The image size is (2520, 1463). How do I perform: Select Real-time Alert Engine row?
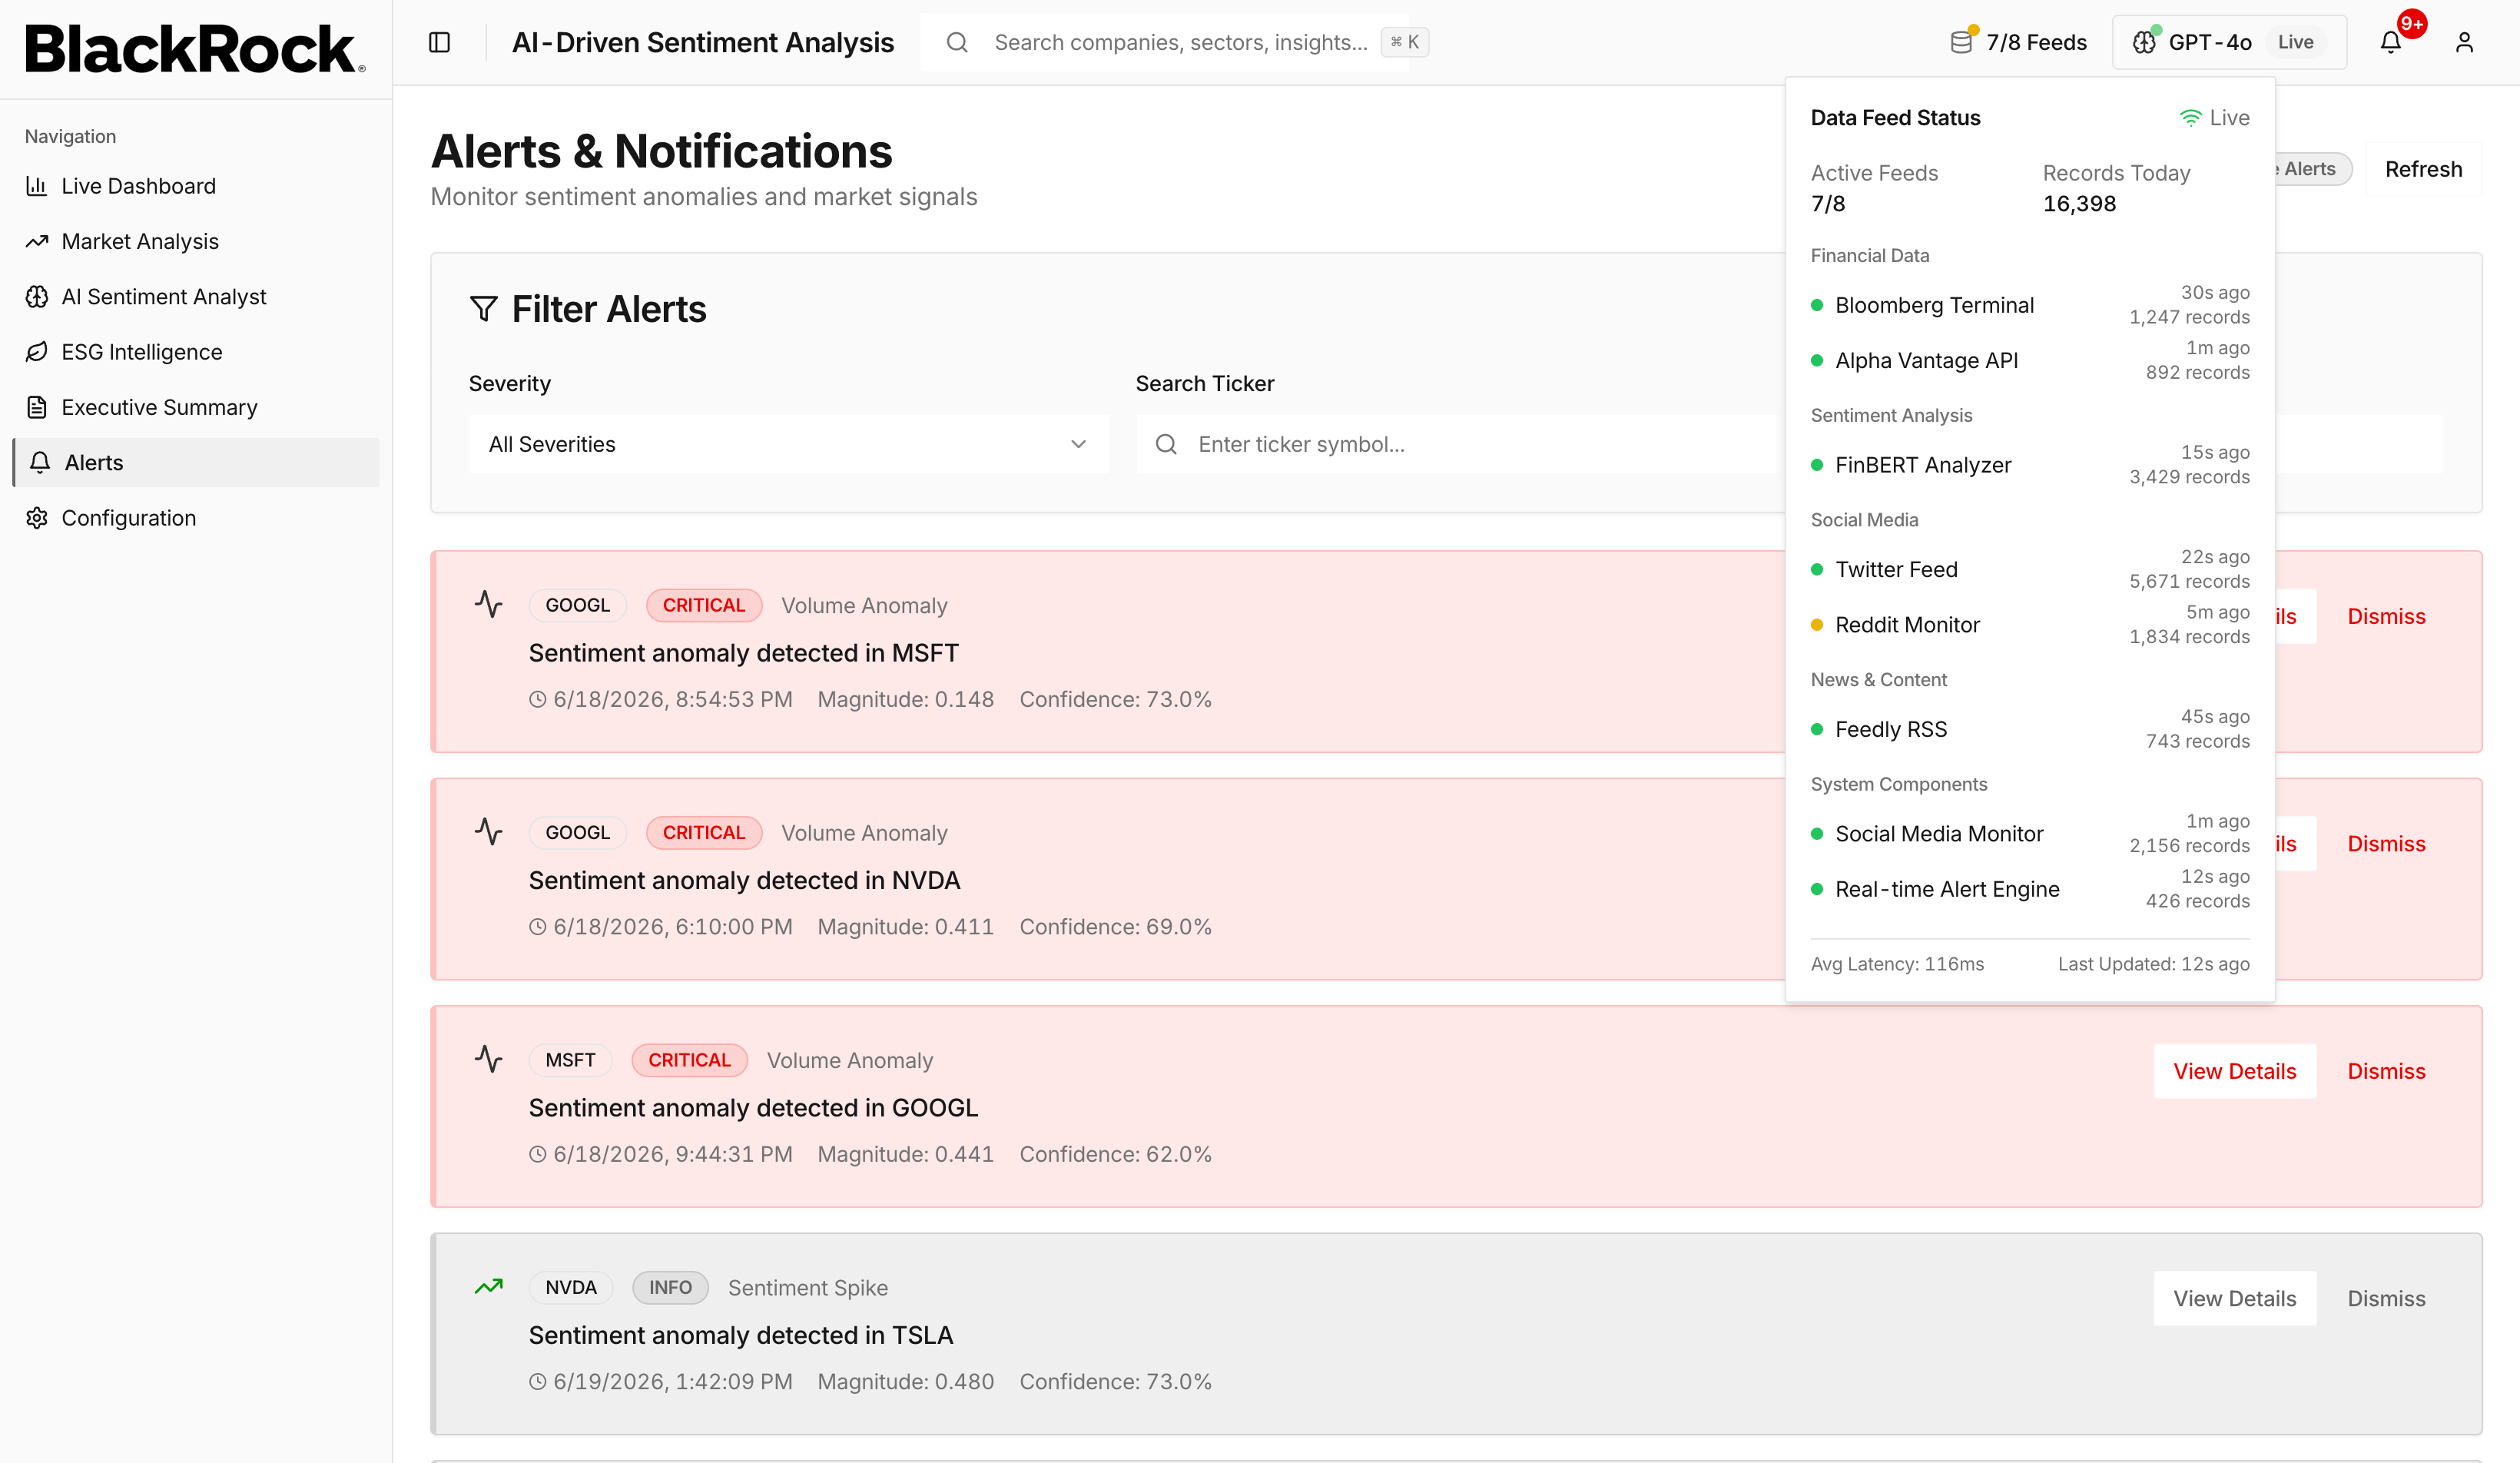point(2030,889)
